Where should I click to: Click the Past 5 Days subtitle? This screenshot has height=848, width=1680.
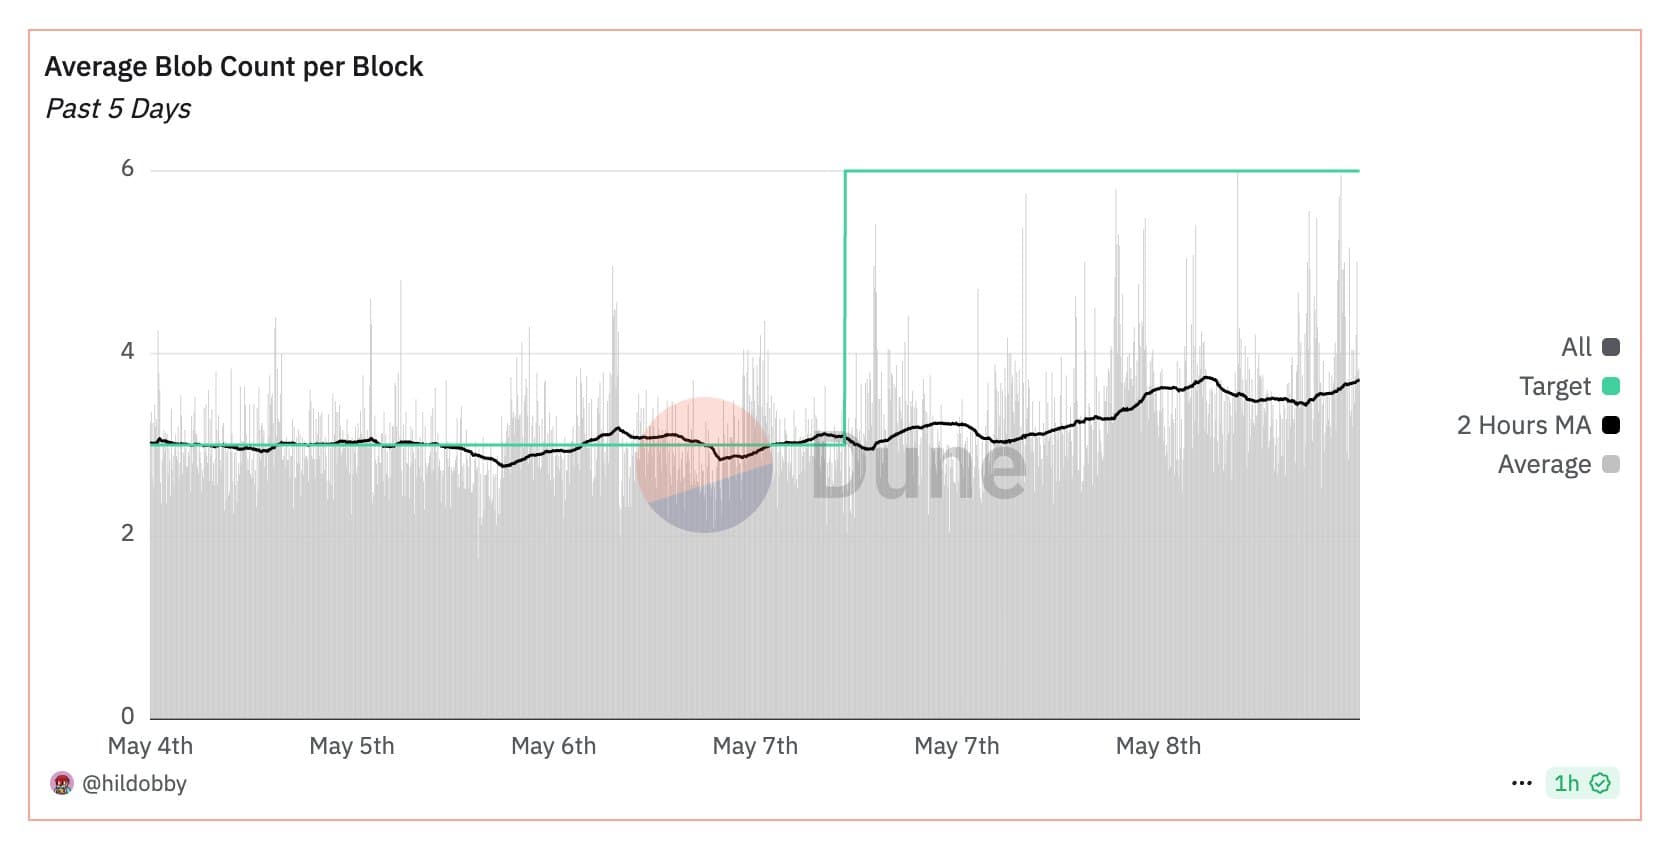click(118, 108)
